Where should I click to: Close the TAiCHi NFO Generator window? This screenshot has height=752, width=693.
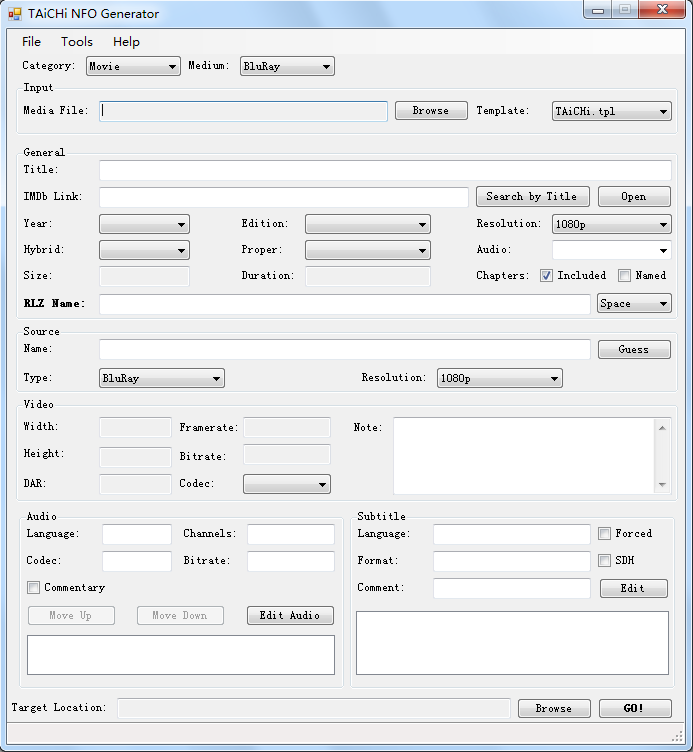click(662, 10)
